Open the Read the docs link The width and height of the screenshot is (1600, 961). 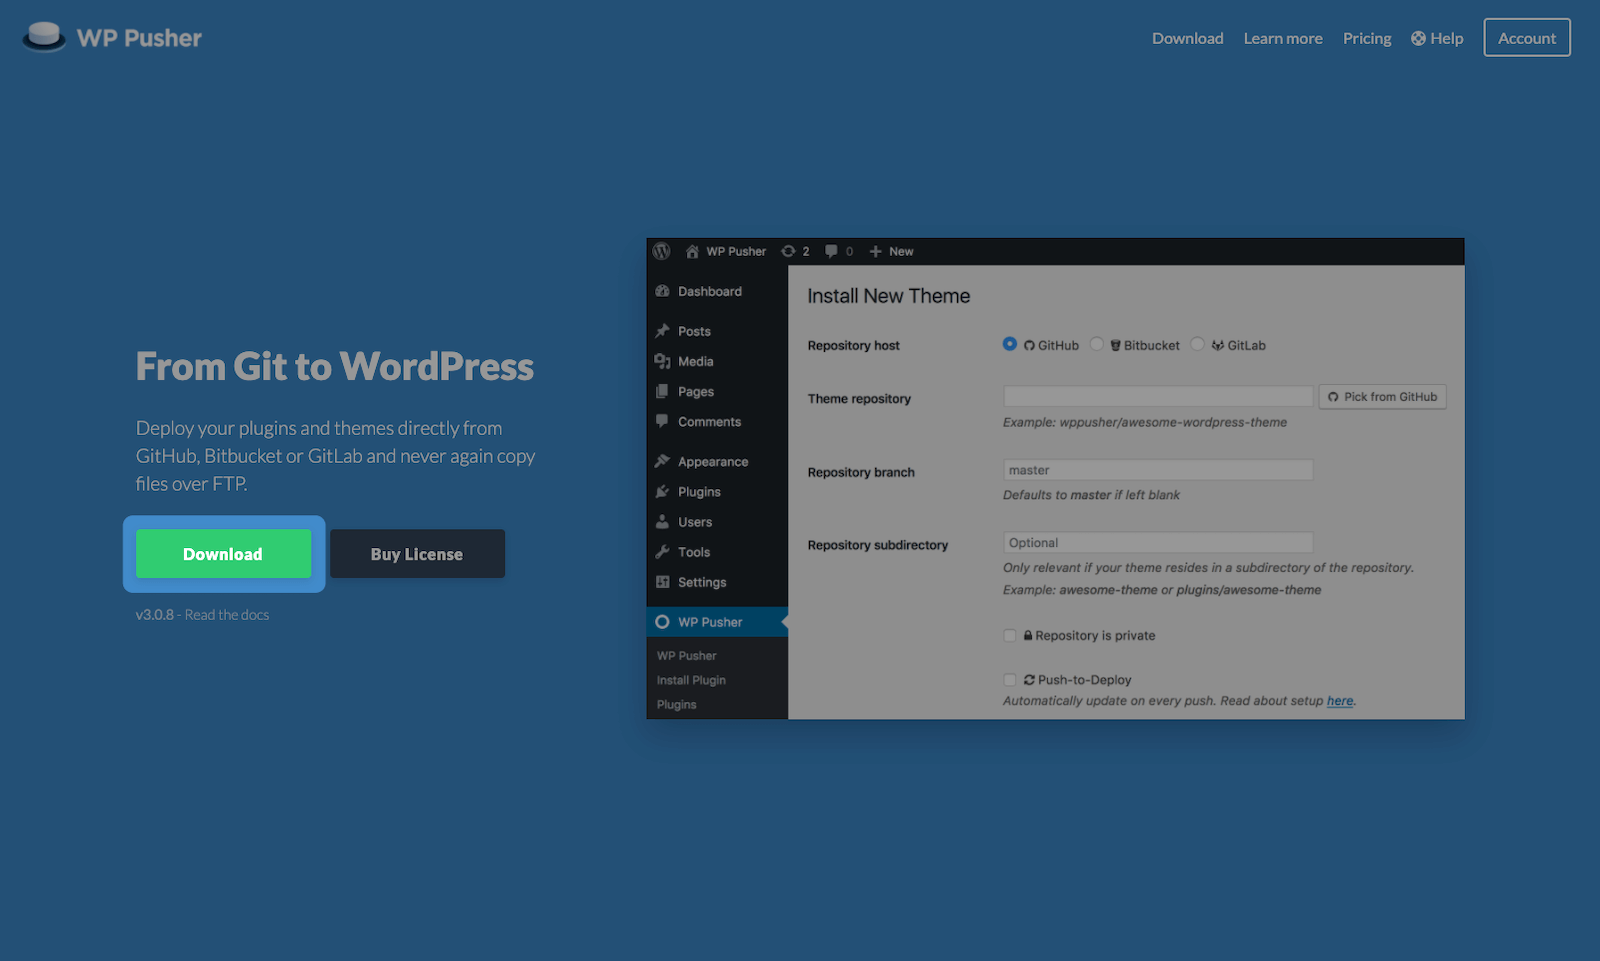[227, 615]
